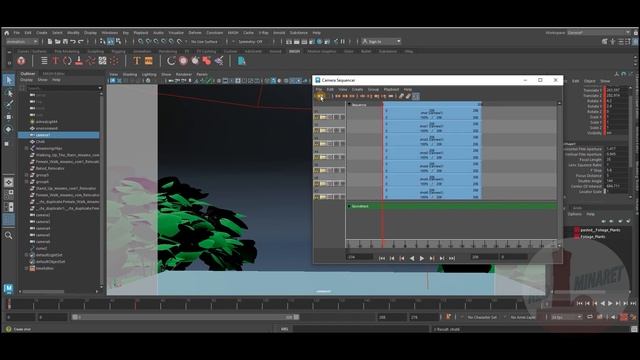Open the Sign In dropdown
Screen dimensions: 640x360
tap(381, 42)
